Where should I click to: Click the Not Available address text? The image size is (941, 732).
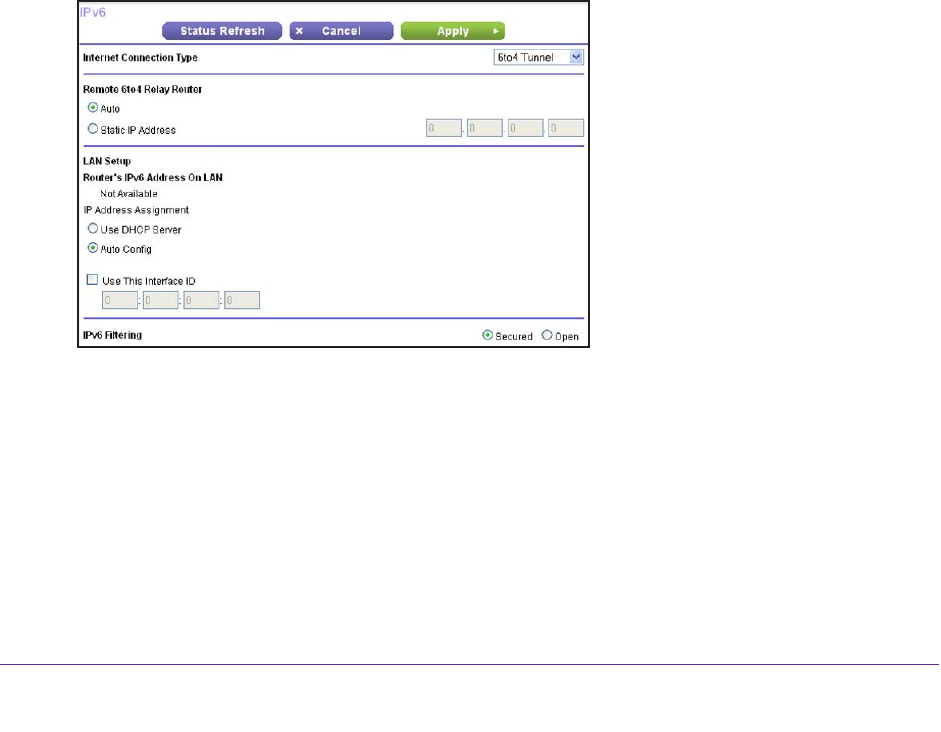[129, 194]
